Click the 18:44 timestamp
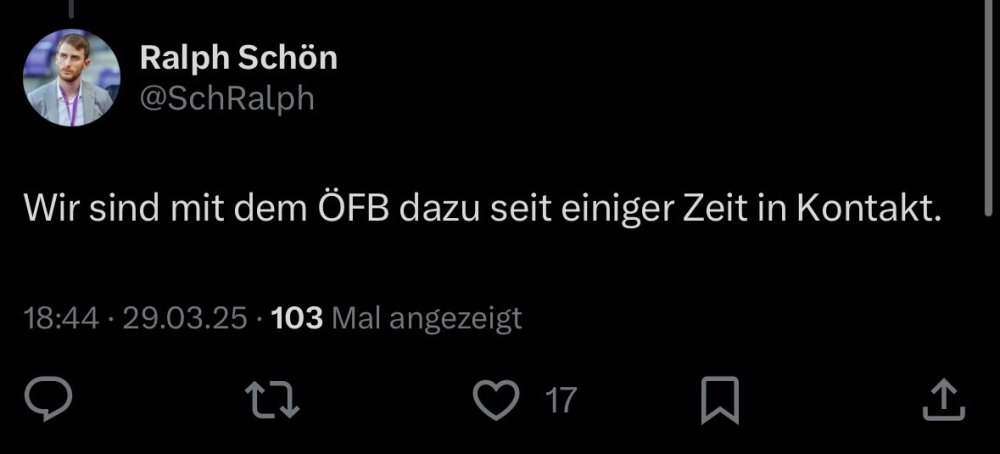Image resolution: width=1000 pixels, height=454 pixels. 61,319
